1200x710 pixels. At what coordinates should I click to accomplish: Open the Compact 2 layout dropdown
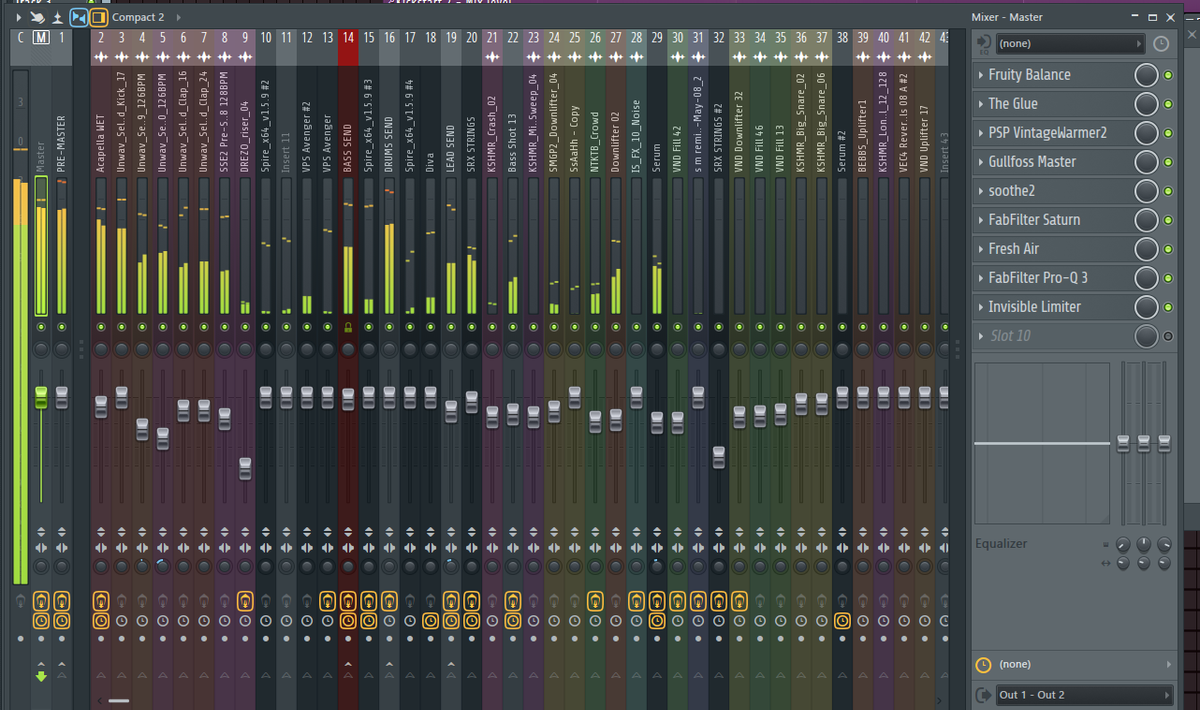coord(137,17)
